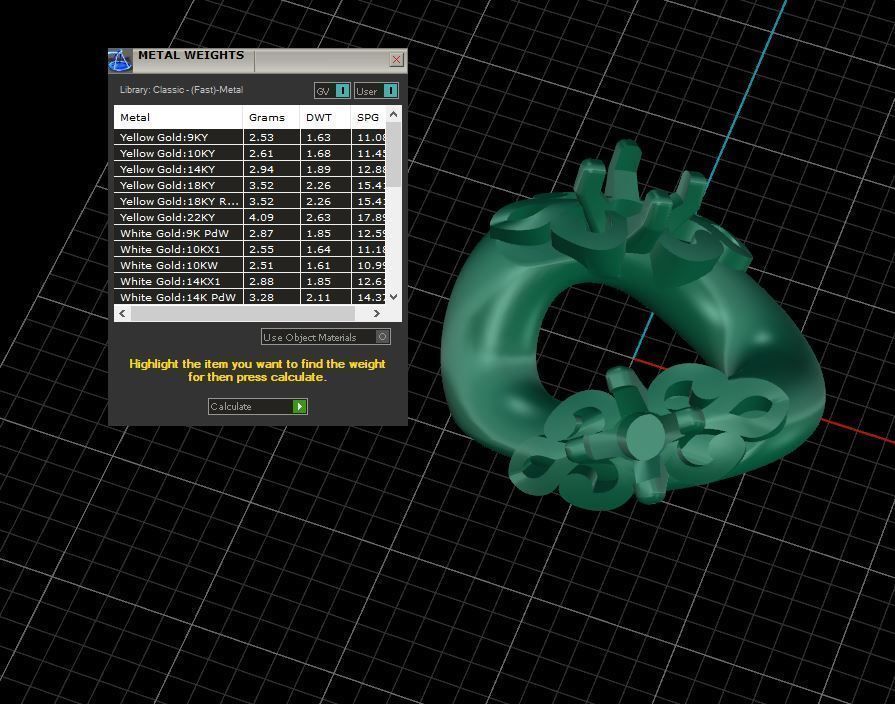Screen dimensions: 895x704
Task: Click the Metal Weights scale icon
Action: tap(120, 61)
